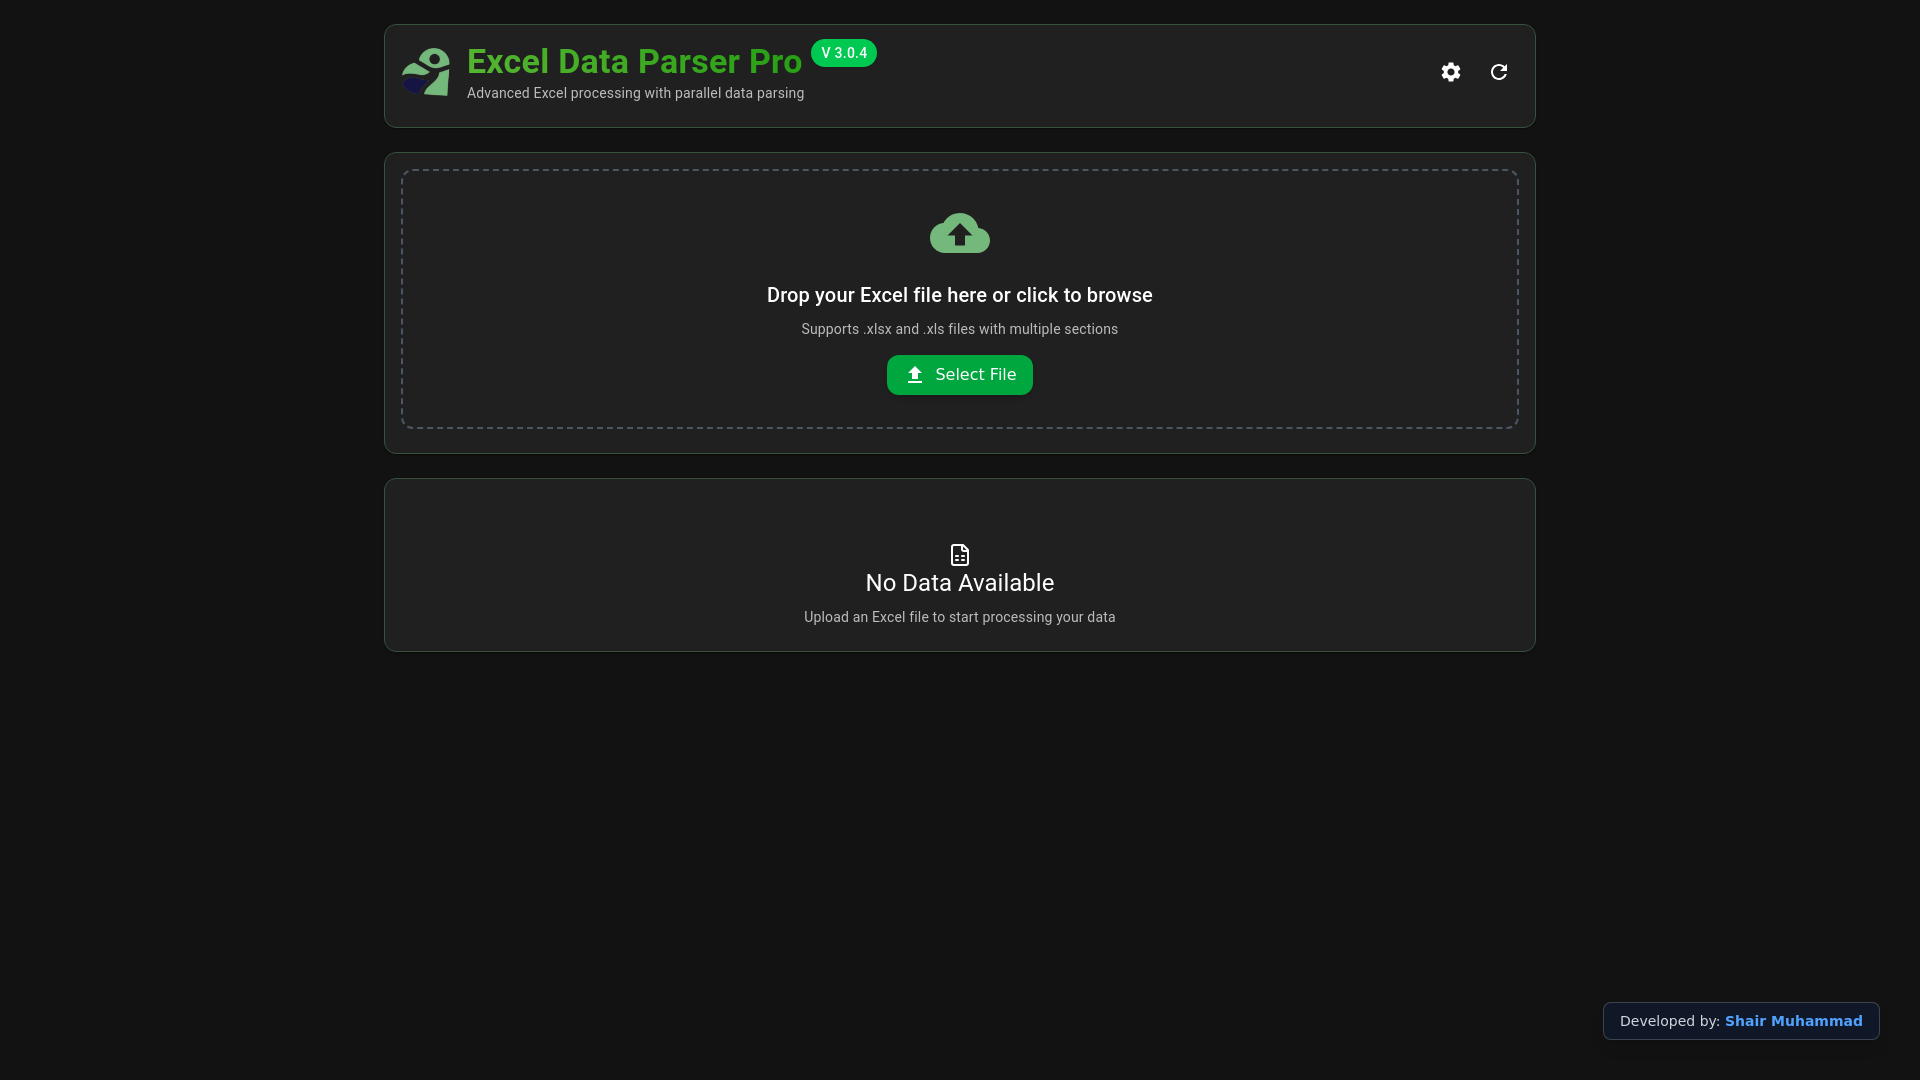Click the 'Excel Data Parser Pro' title
The width and height of the screenshot is (1920, 1080).
(634, 61)
